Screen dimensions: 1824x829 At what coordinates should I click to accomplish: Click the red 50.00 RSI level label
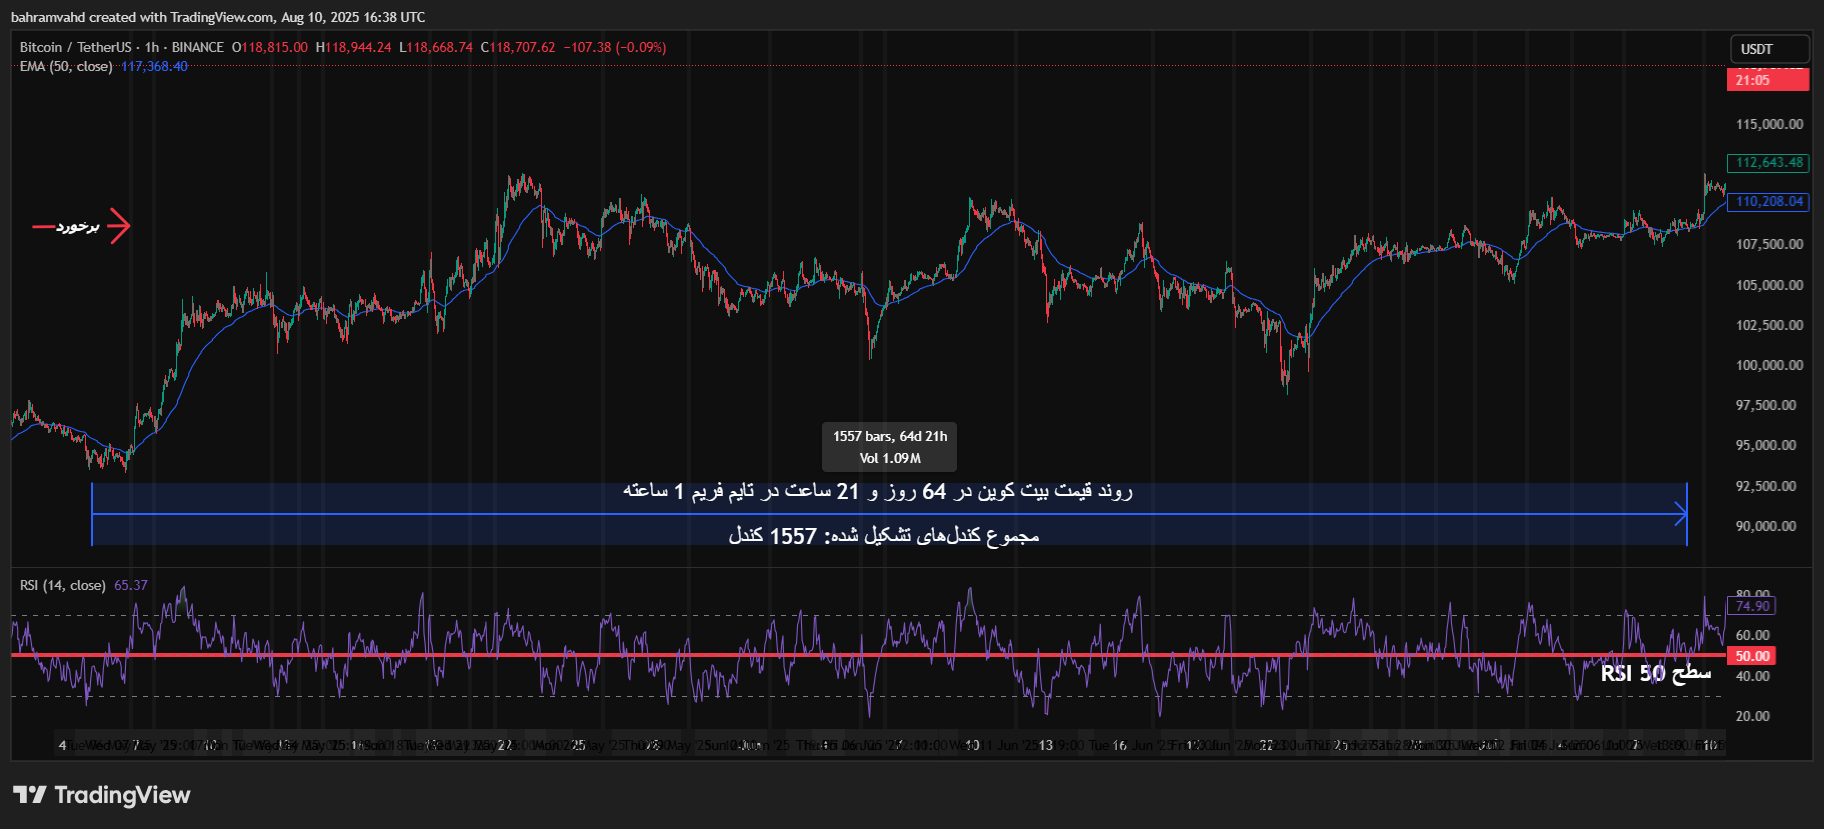pyautogui.click(x=1752, y=656)
